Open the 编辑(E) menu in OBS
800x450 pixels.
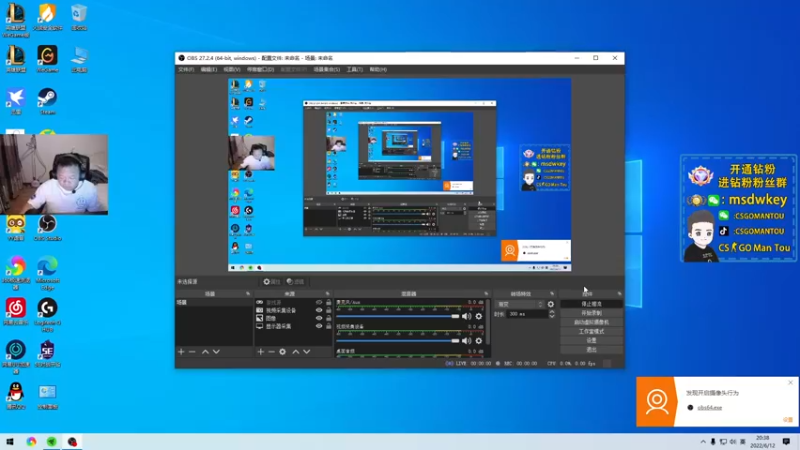(x=208, y=69)
